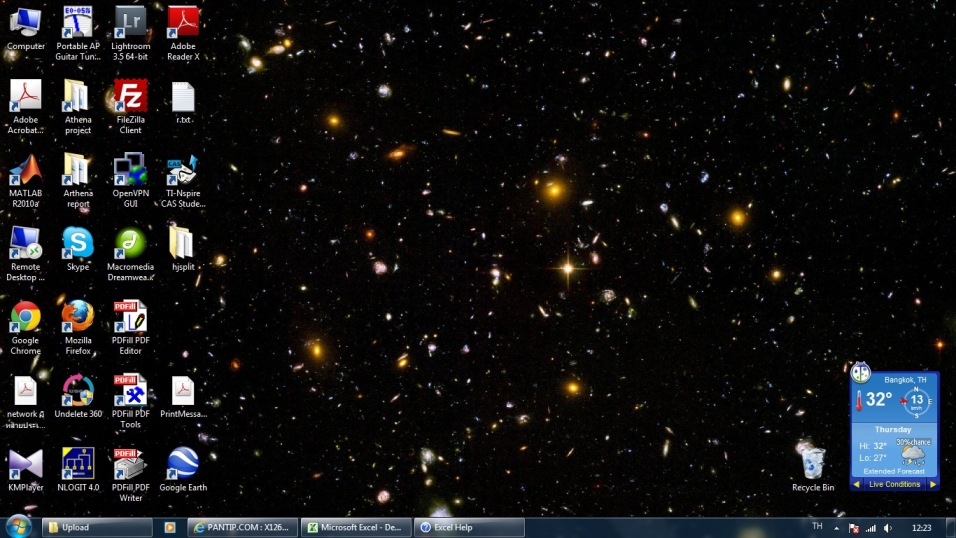
Task: Click the 12:23 taskbar clock
Action: (921, 528)
